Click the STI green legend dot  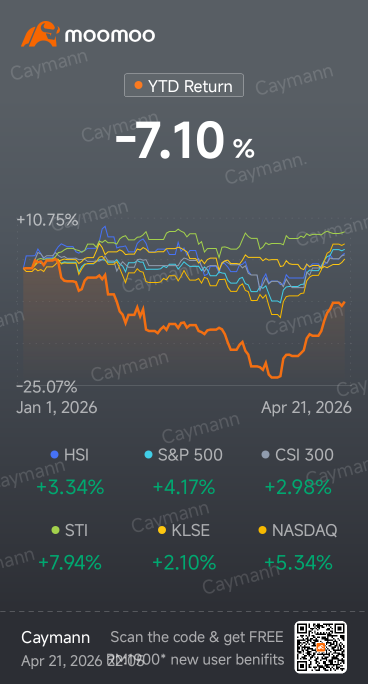(x=55, y=530)
